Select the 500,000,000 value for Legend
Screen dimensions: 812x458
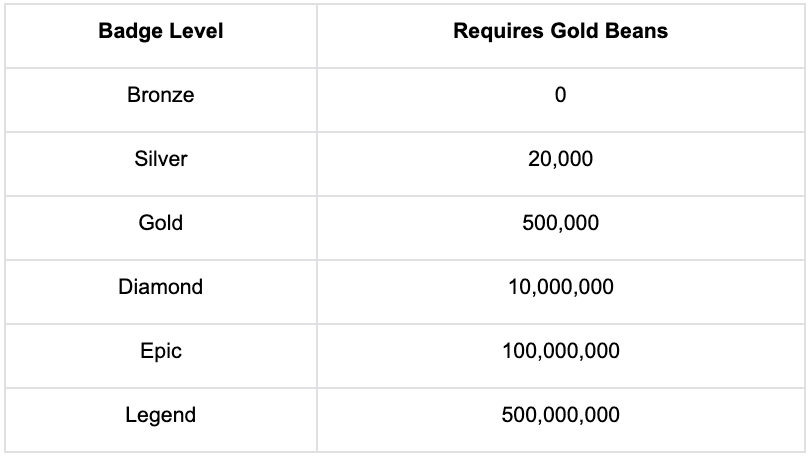(560, 415)
